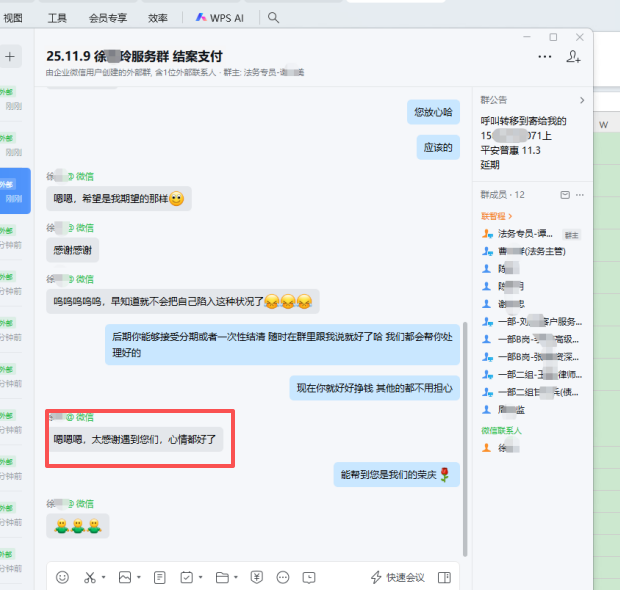620x590 pixels.
Task: Select the WeChat contact 徐 member
Action: [x=501, y=448]
